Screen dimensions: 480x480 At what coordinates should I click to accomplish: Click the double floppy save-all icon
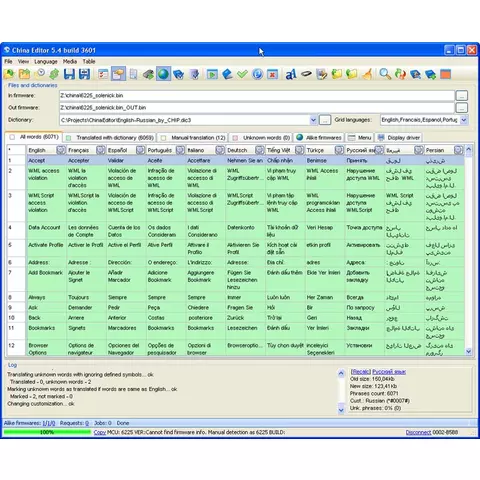84,74
